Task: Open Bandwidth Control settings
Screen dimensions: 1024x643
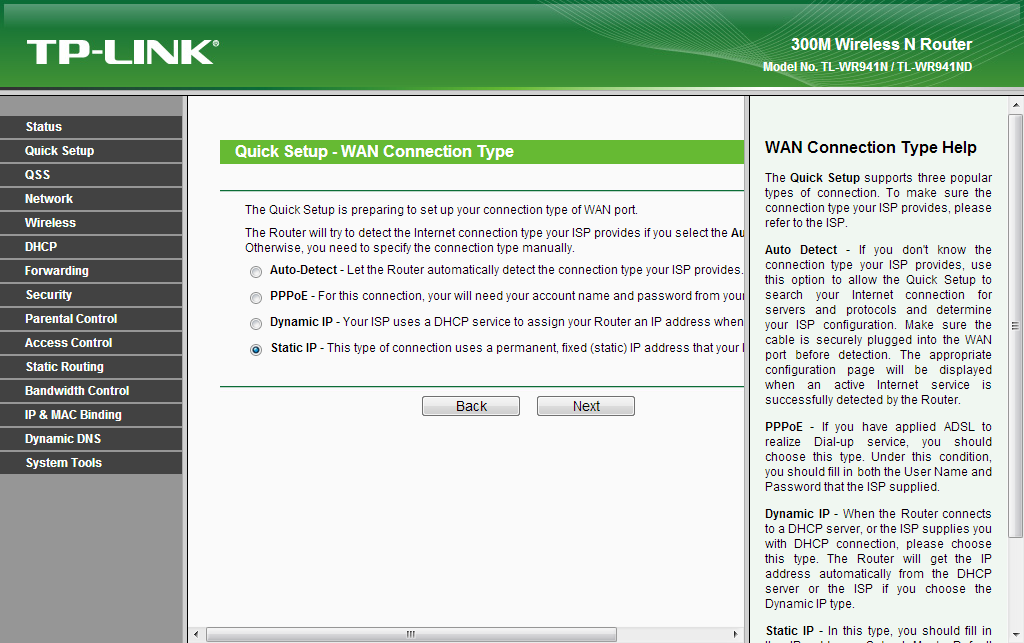Action: tap(91, 391)
